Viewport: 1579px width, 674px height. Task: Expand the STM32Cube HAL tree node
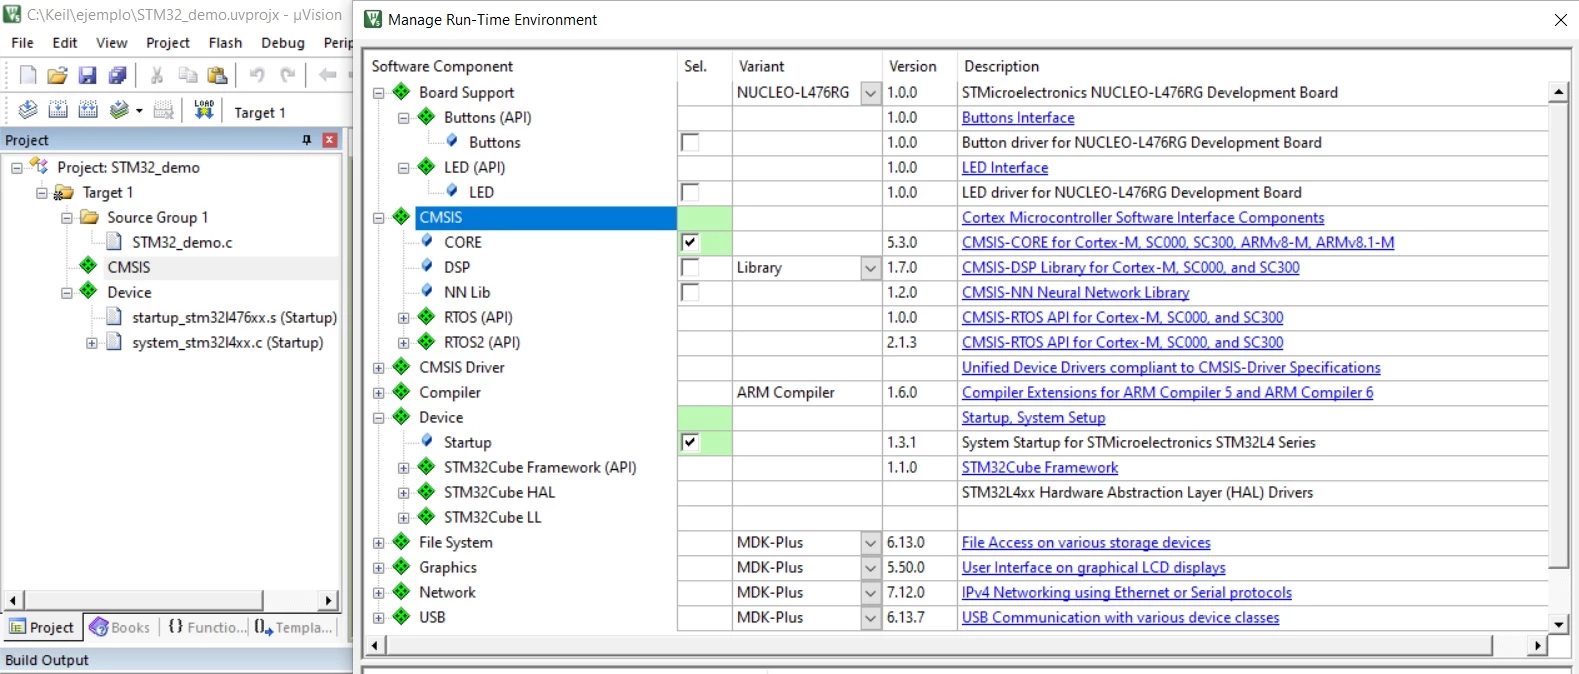[x=404, y=492]
